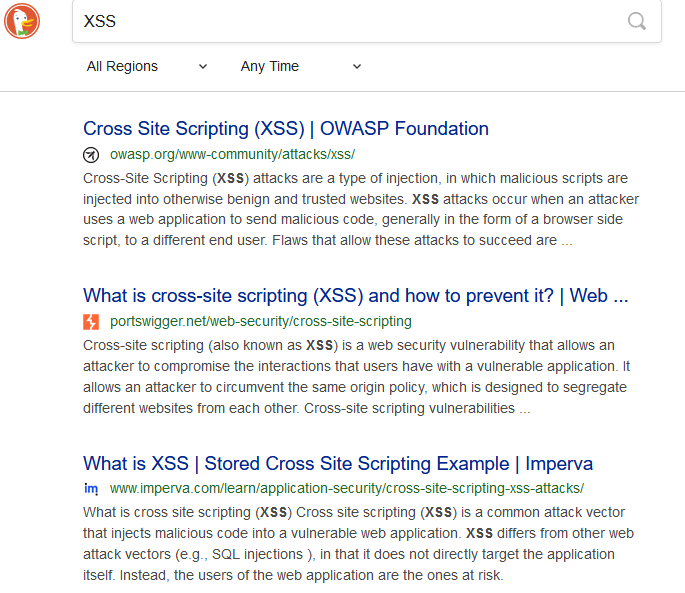Open the What is XSS Imperva result
Image resolution: width=685 pixels, height=593 pixels.
tap(338, 463)
